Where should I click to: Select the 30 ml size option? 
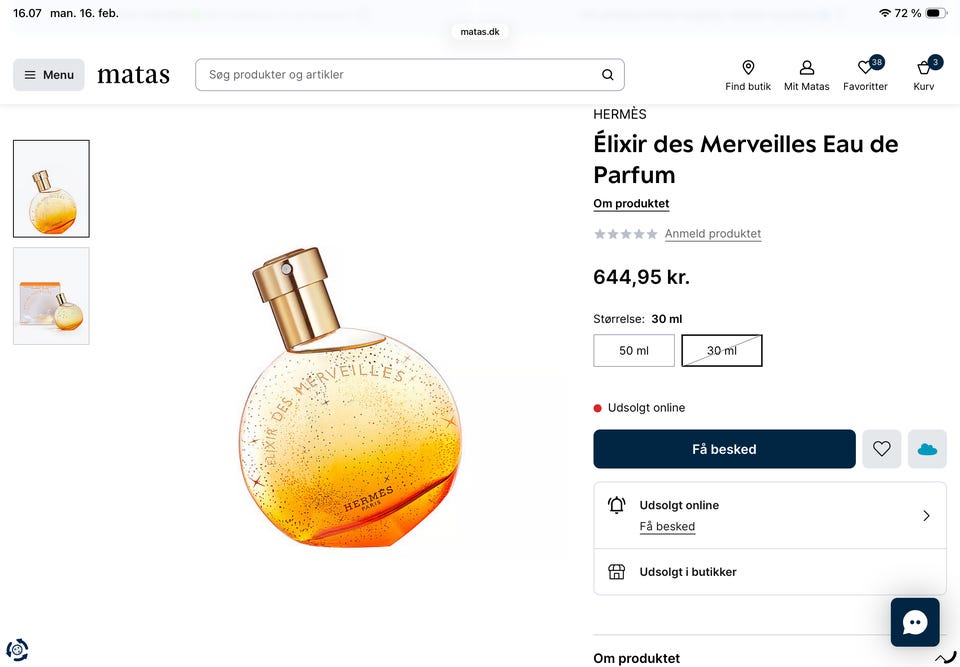click(722, 351)
